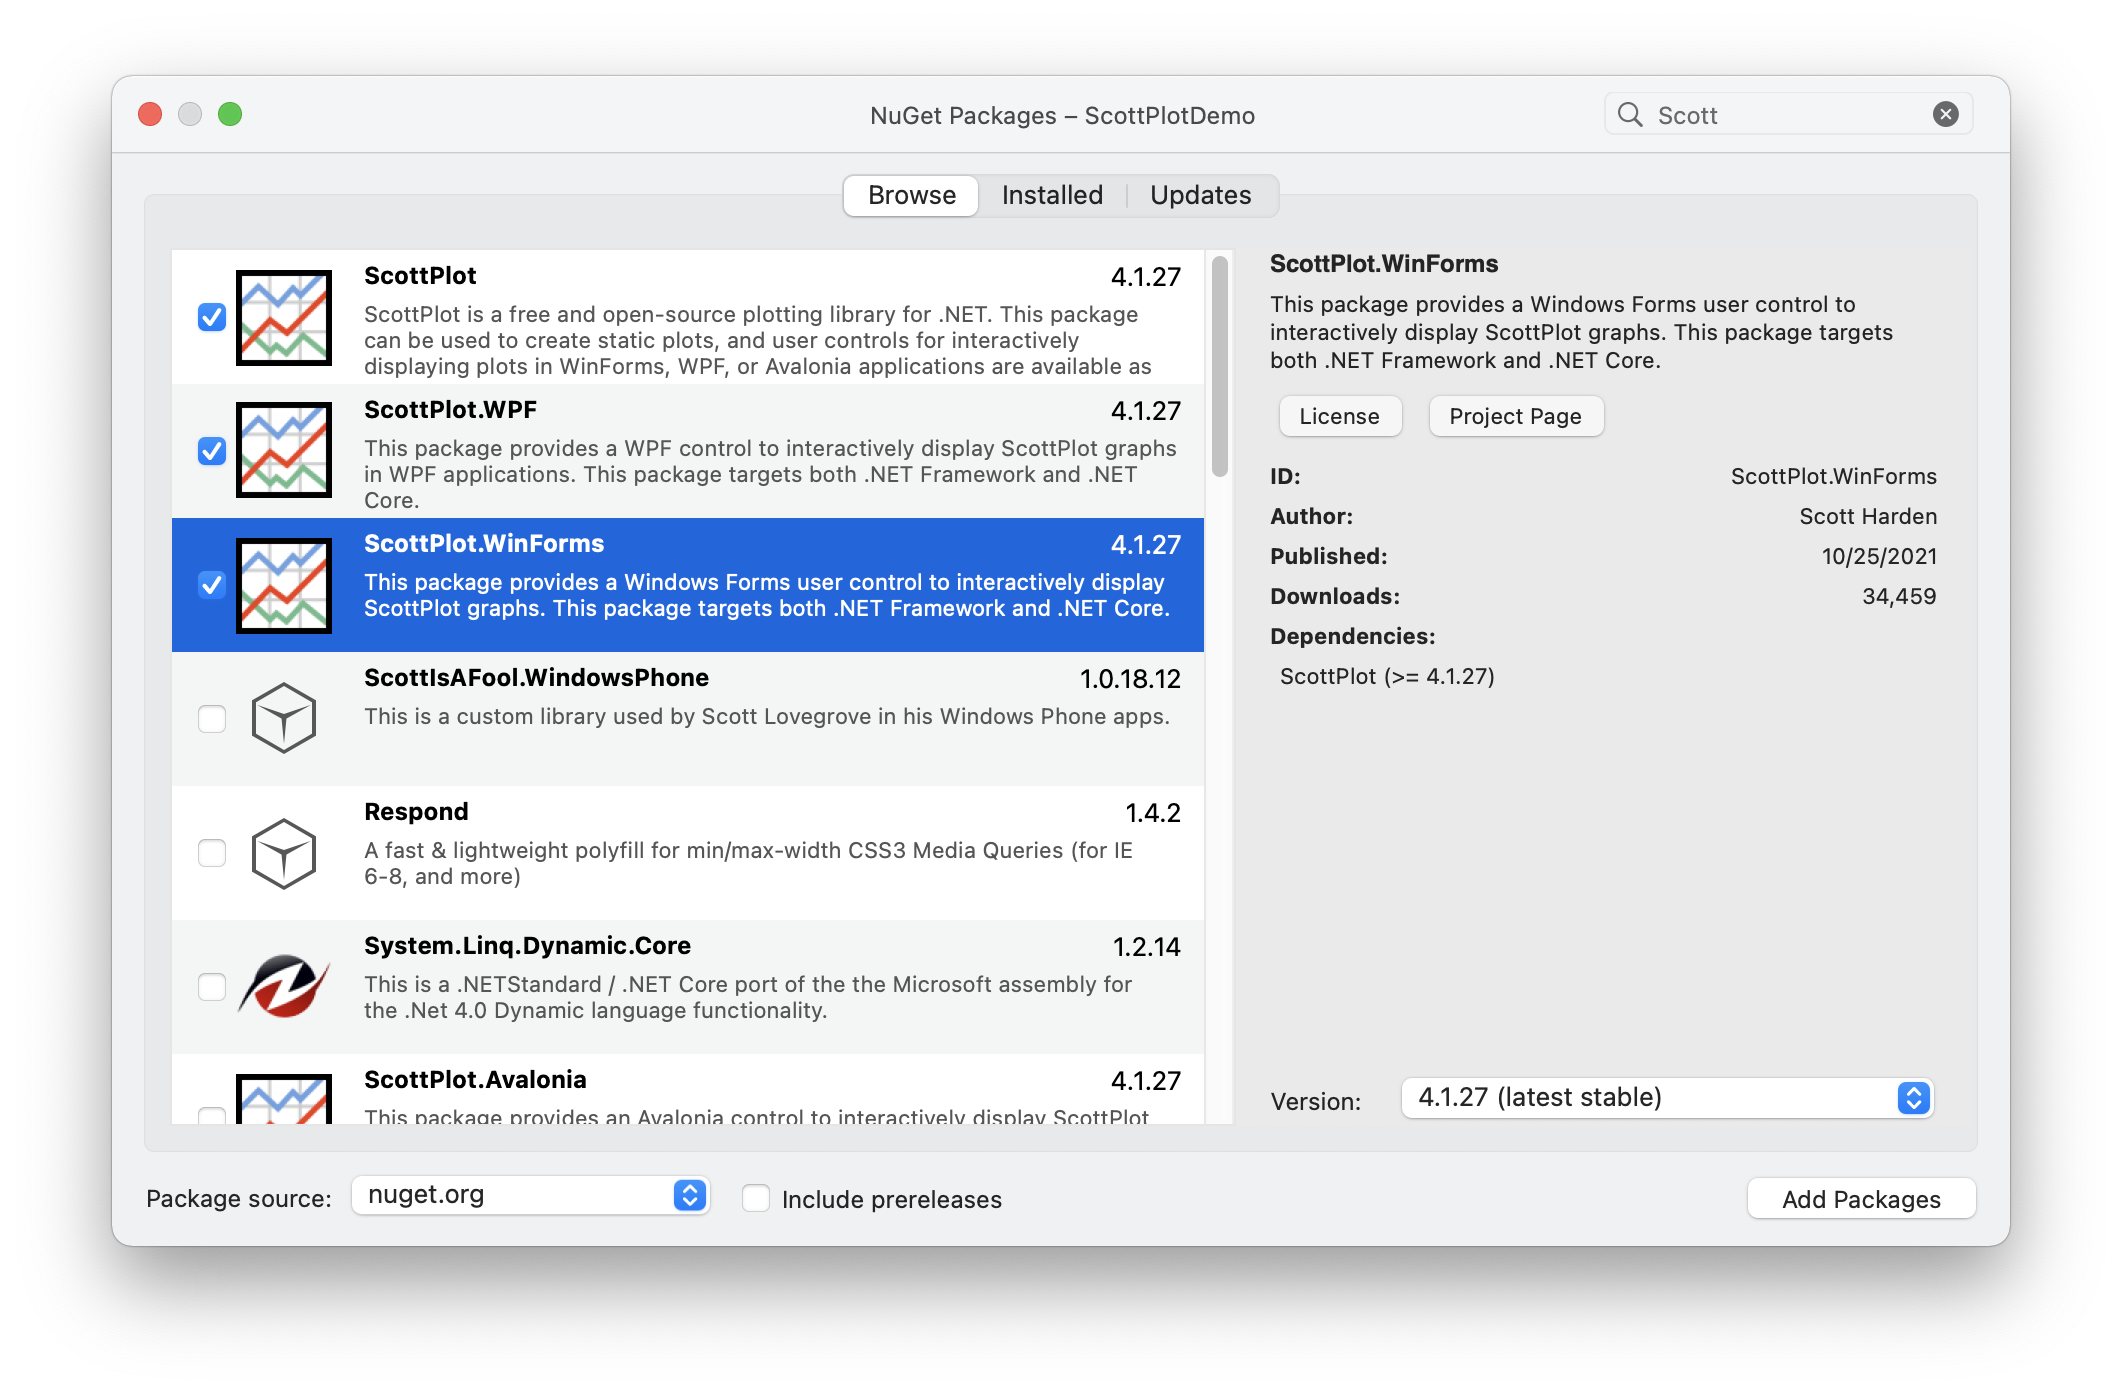
Task: Click the package list vertical scrollbar
Action: point(1219,367)
